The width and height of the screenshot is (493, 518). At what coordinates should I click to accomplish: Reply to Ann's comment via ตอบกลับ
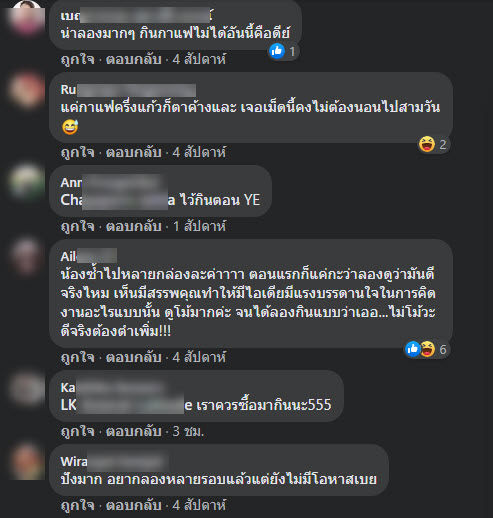[x=134, y=226]
